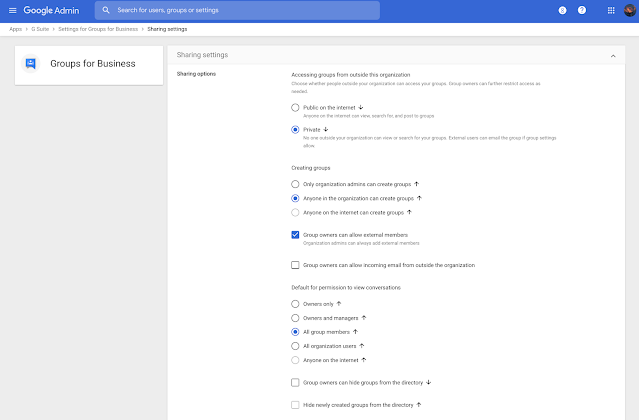Open the support number 8 icon

[x=562, y=11]
